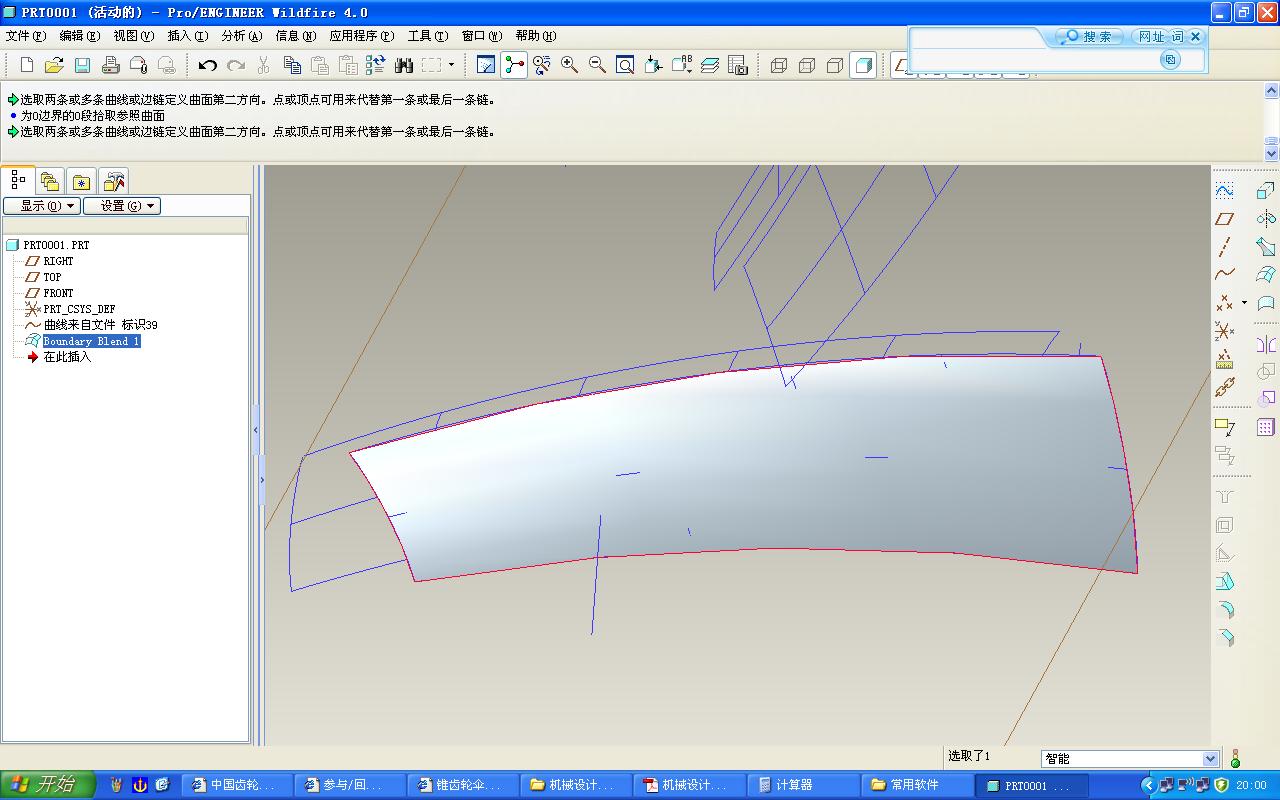Click the 网址 button in the search bar
Image resolution: width=1280 pixels, height=800 pixels.
pos(1151,37)
